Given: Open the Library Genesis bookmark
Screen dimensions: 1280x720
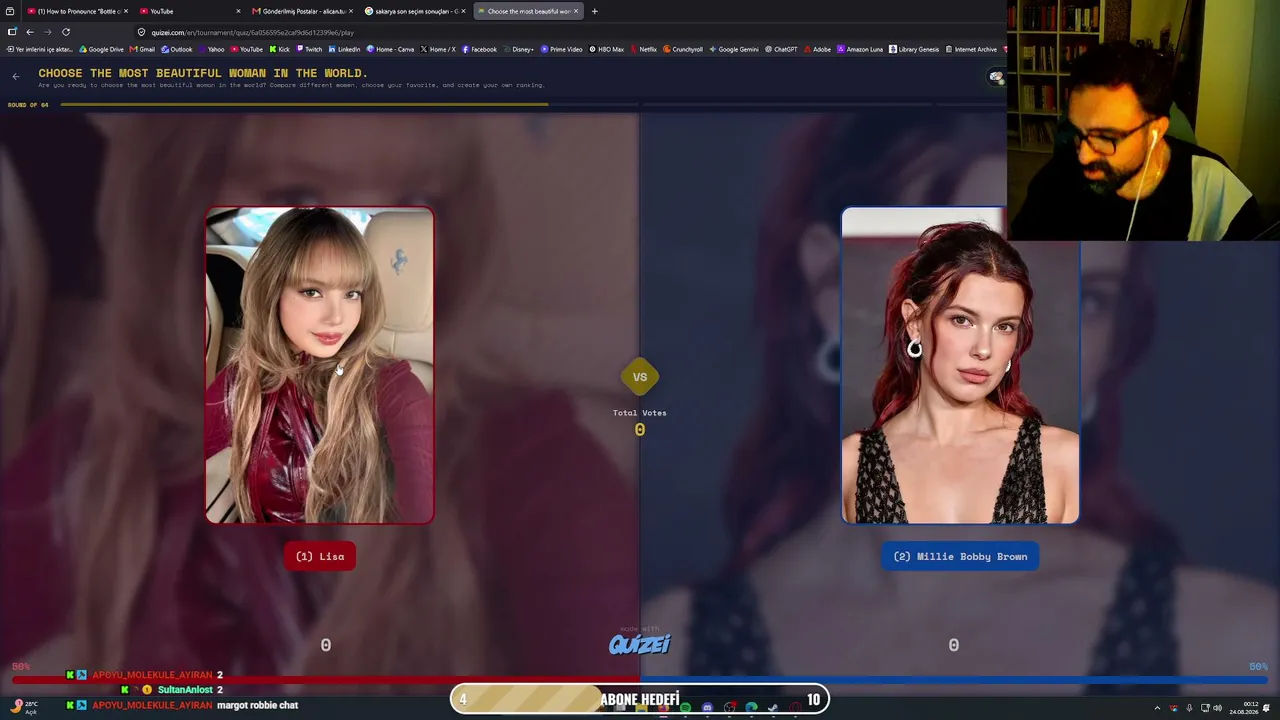Looking at the screenshot, I should 915,49.
